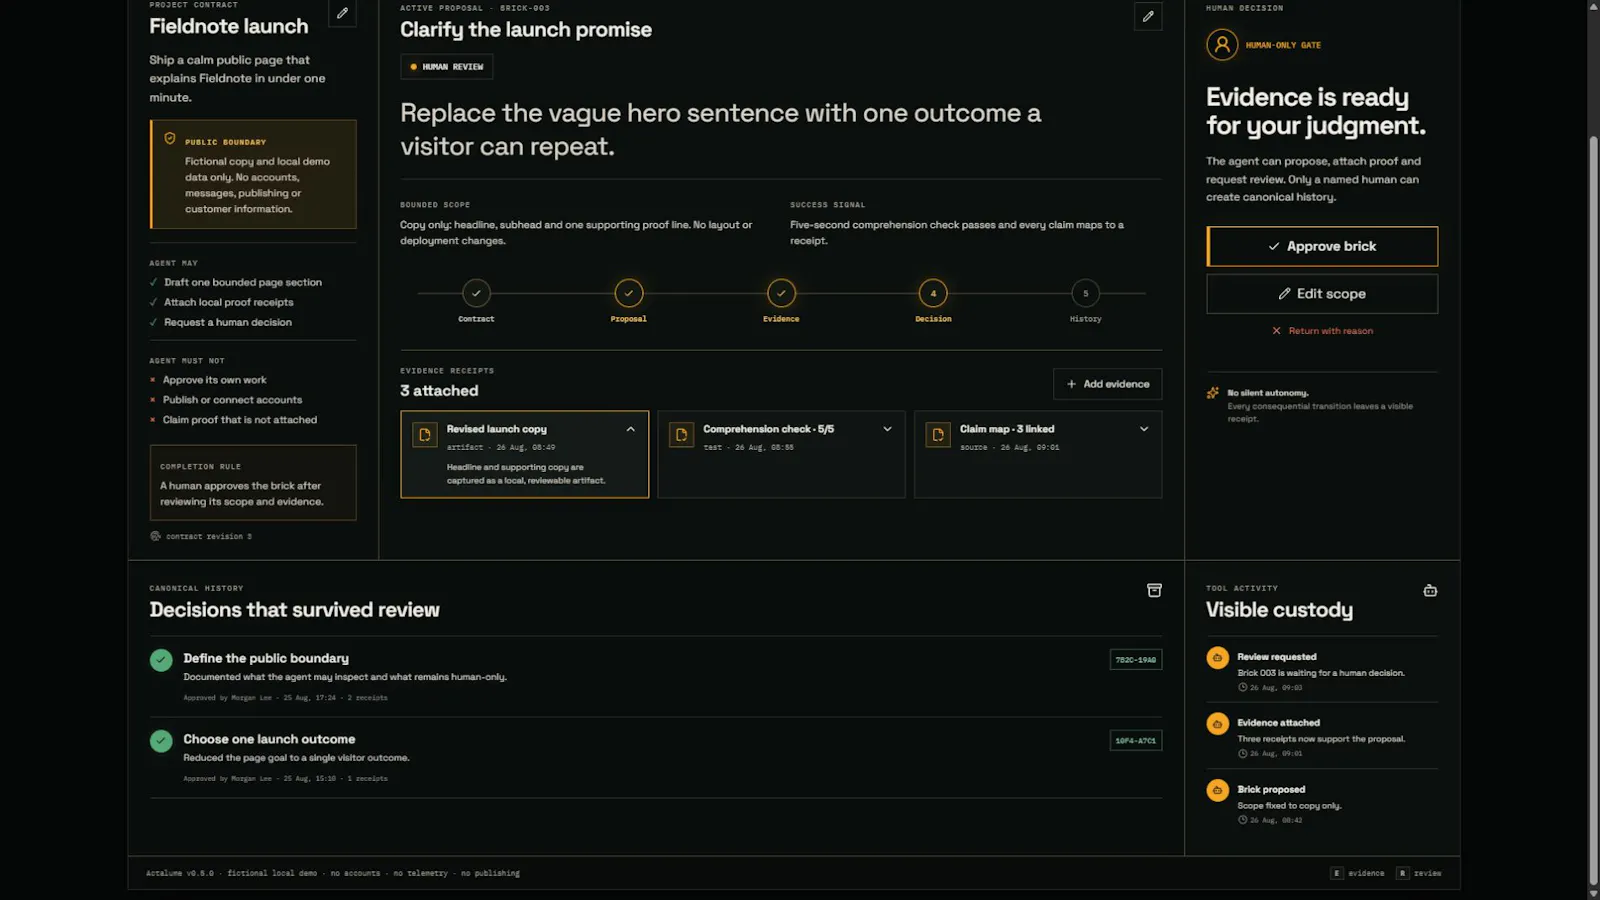The image size is (1600, 900).
Task: Click the Choose one launch outcome check icon
Action: (161, 741)
